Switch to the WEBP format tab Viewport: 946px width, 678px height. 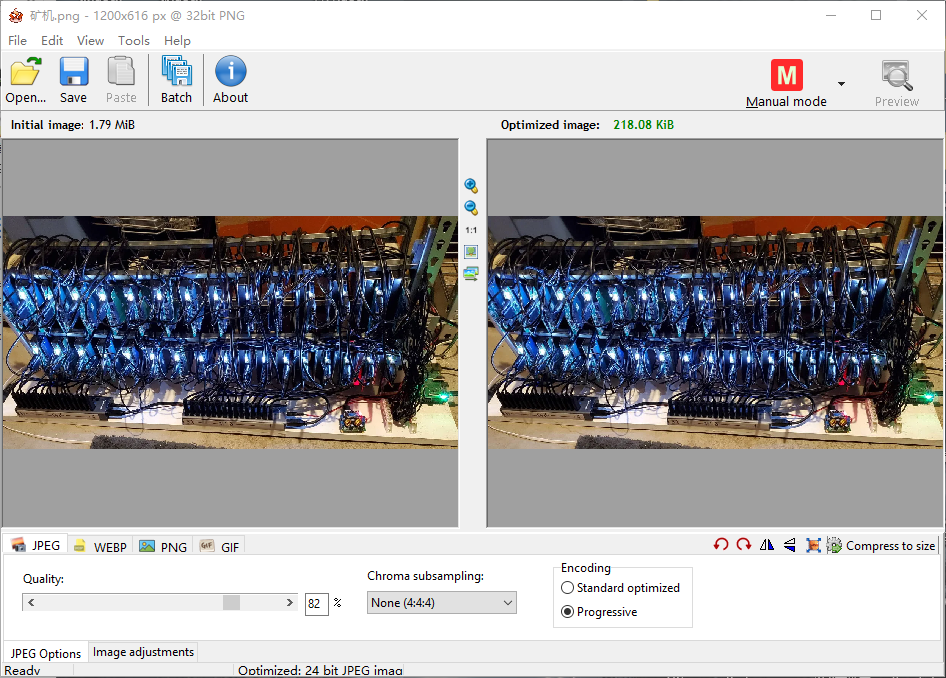[100, 547]
